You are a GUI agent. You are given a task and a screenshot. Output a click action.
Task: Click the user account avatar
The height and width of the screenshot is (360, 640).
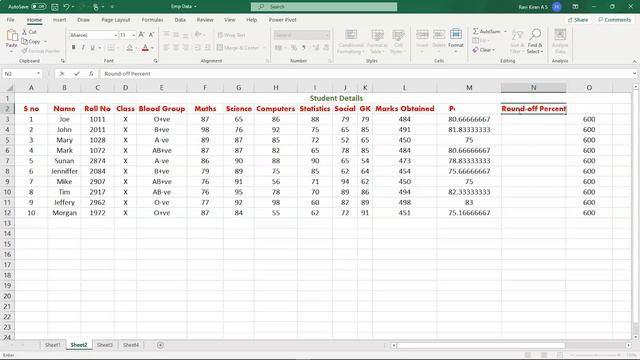557,7
